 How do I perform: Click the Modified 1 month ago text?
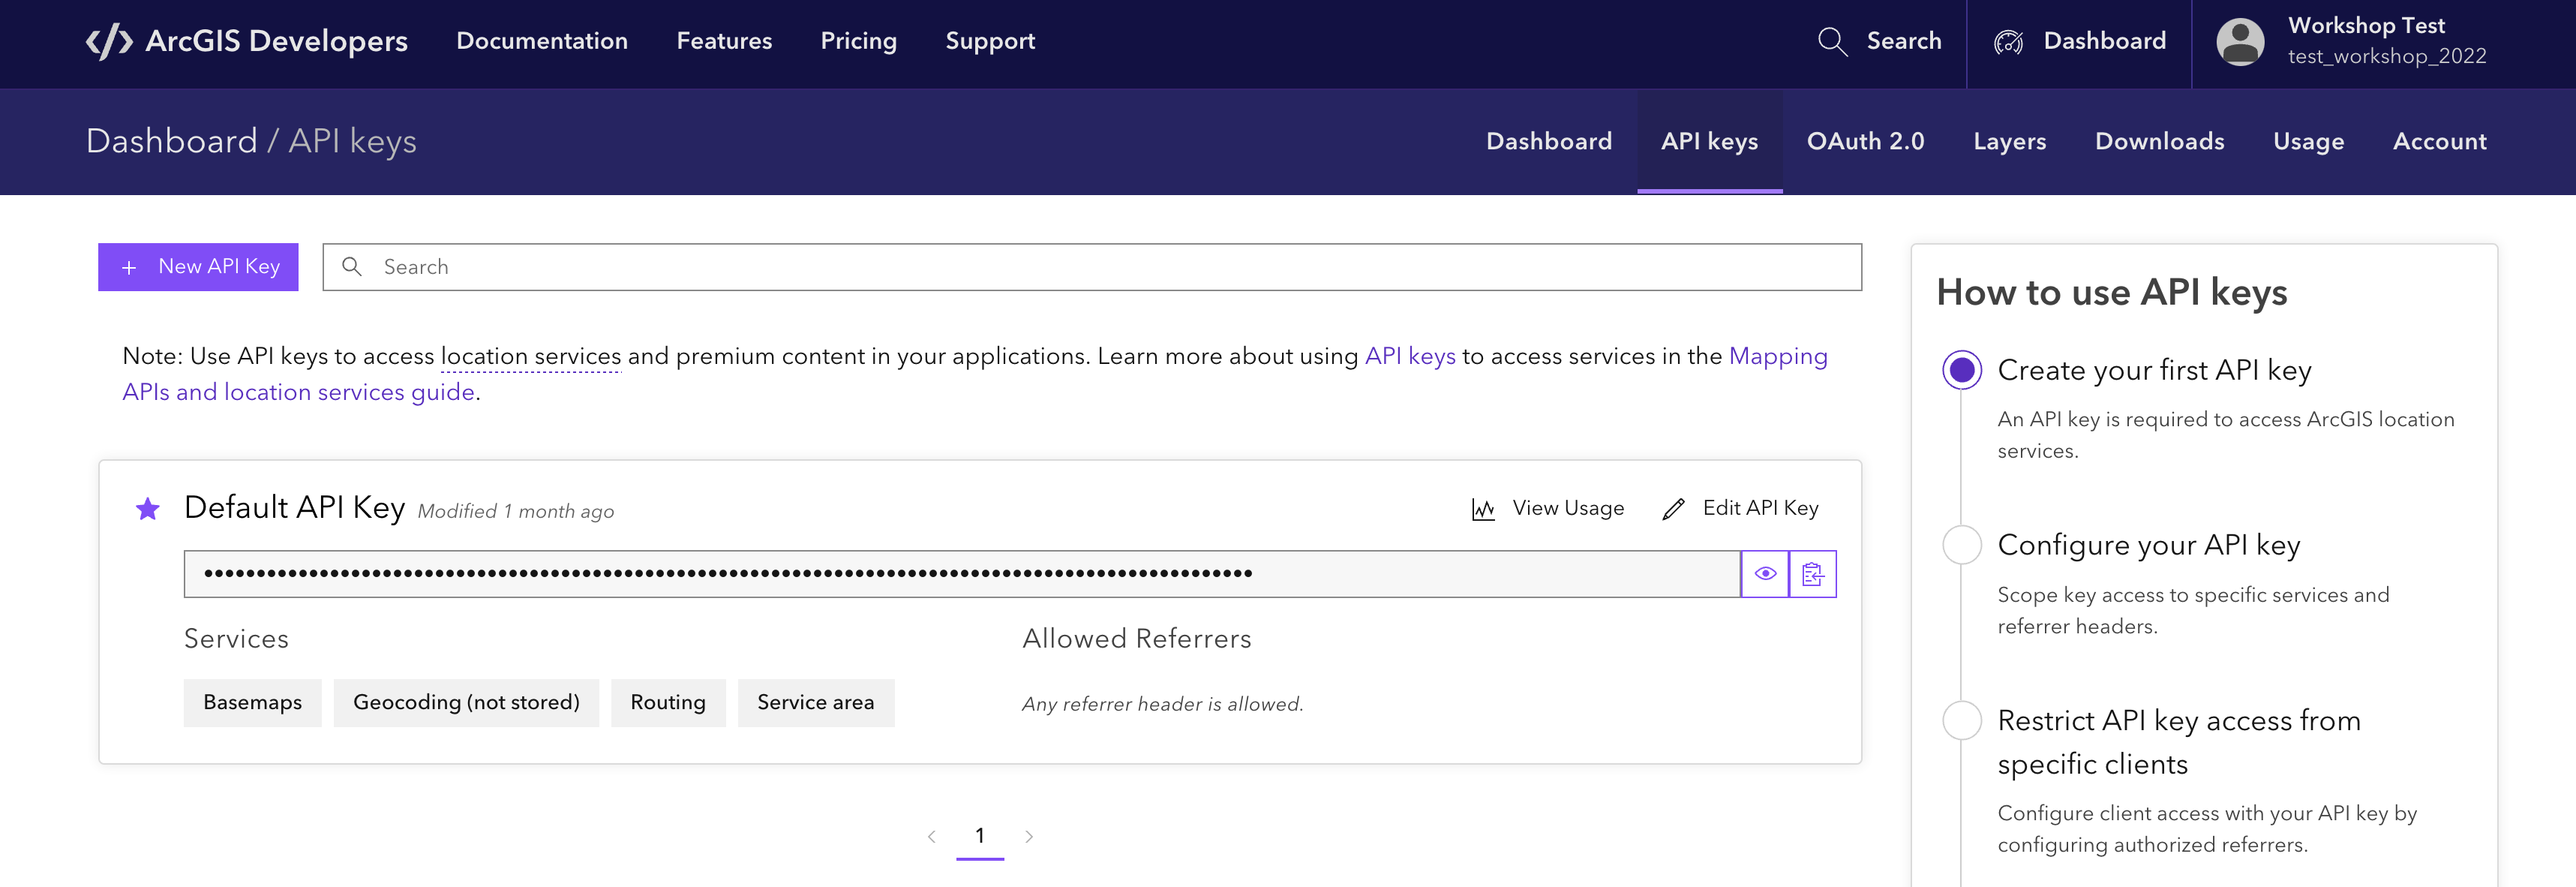[515, 512]
